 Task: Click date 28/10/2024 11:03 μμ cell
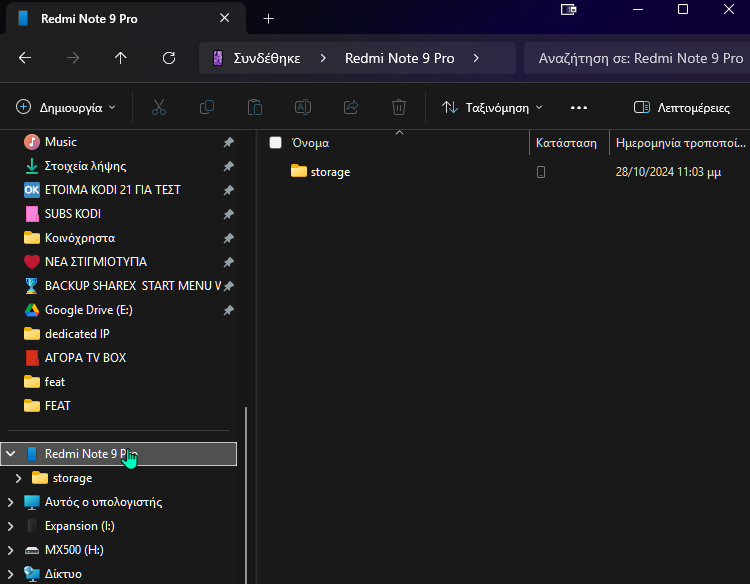point(668,172)
